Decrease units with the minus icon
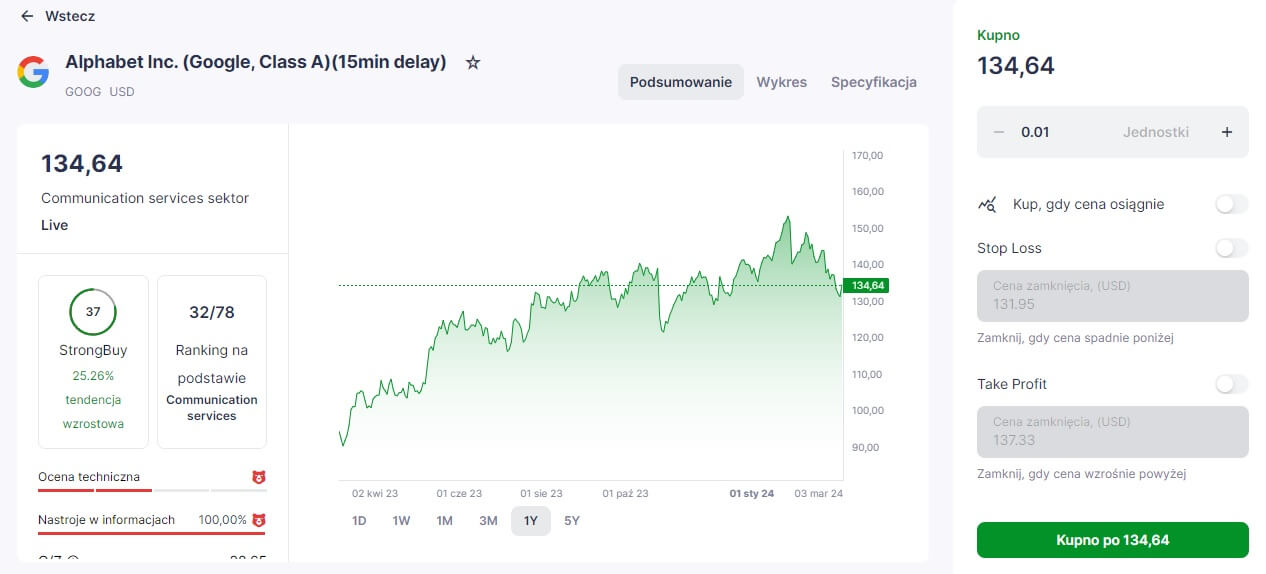The height and width of the screenshot is (574, 1266). [998, 132]
